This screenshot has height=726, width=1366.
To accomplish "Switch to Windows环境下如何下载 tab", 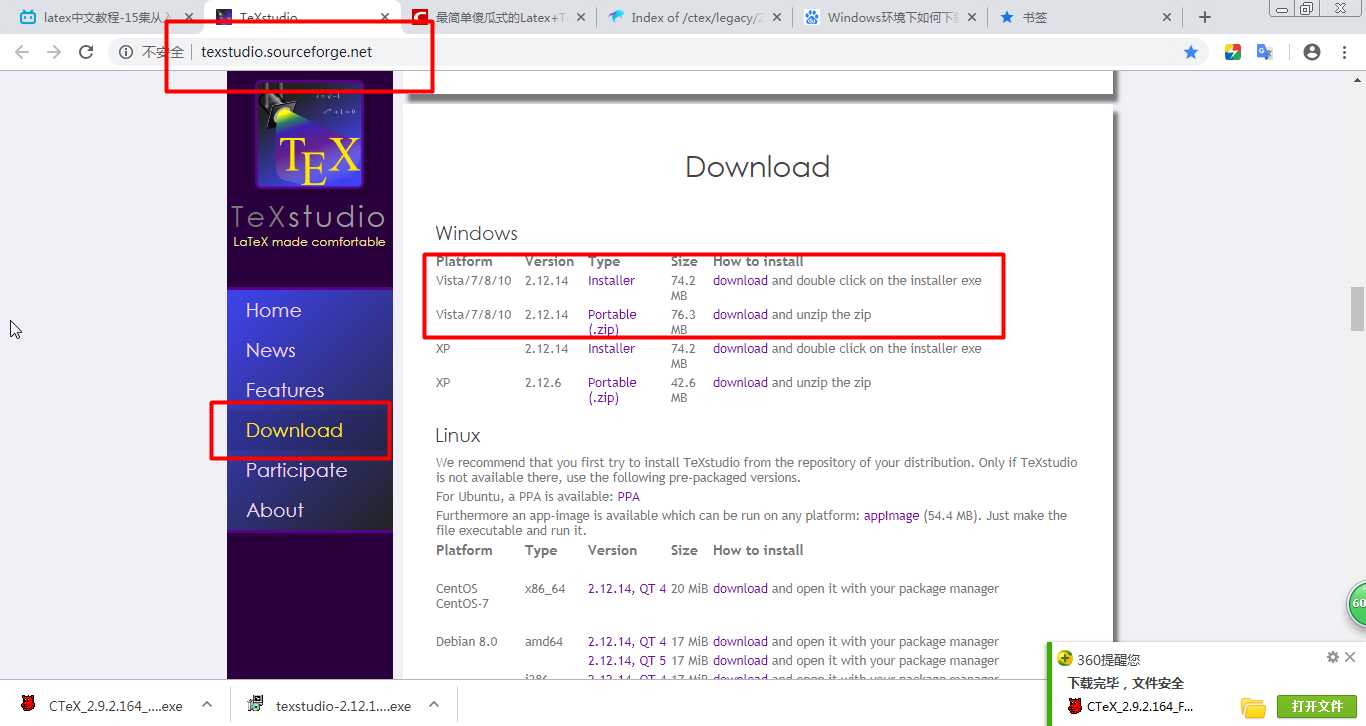I will coord(890,17).
